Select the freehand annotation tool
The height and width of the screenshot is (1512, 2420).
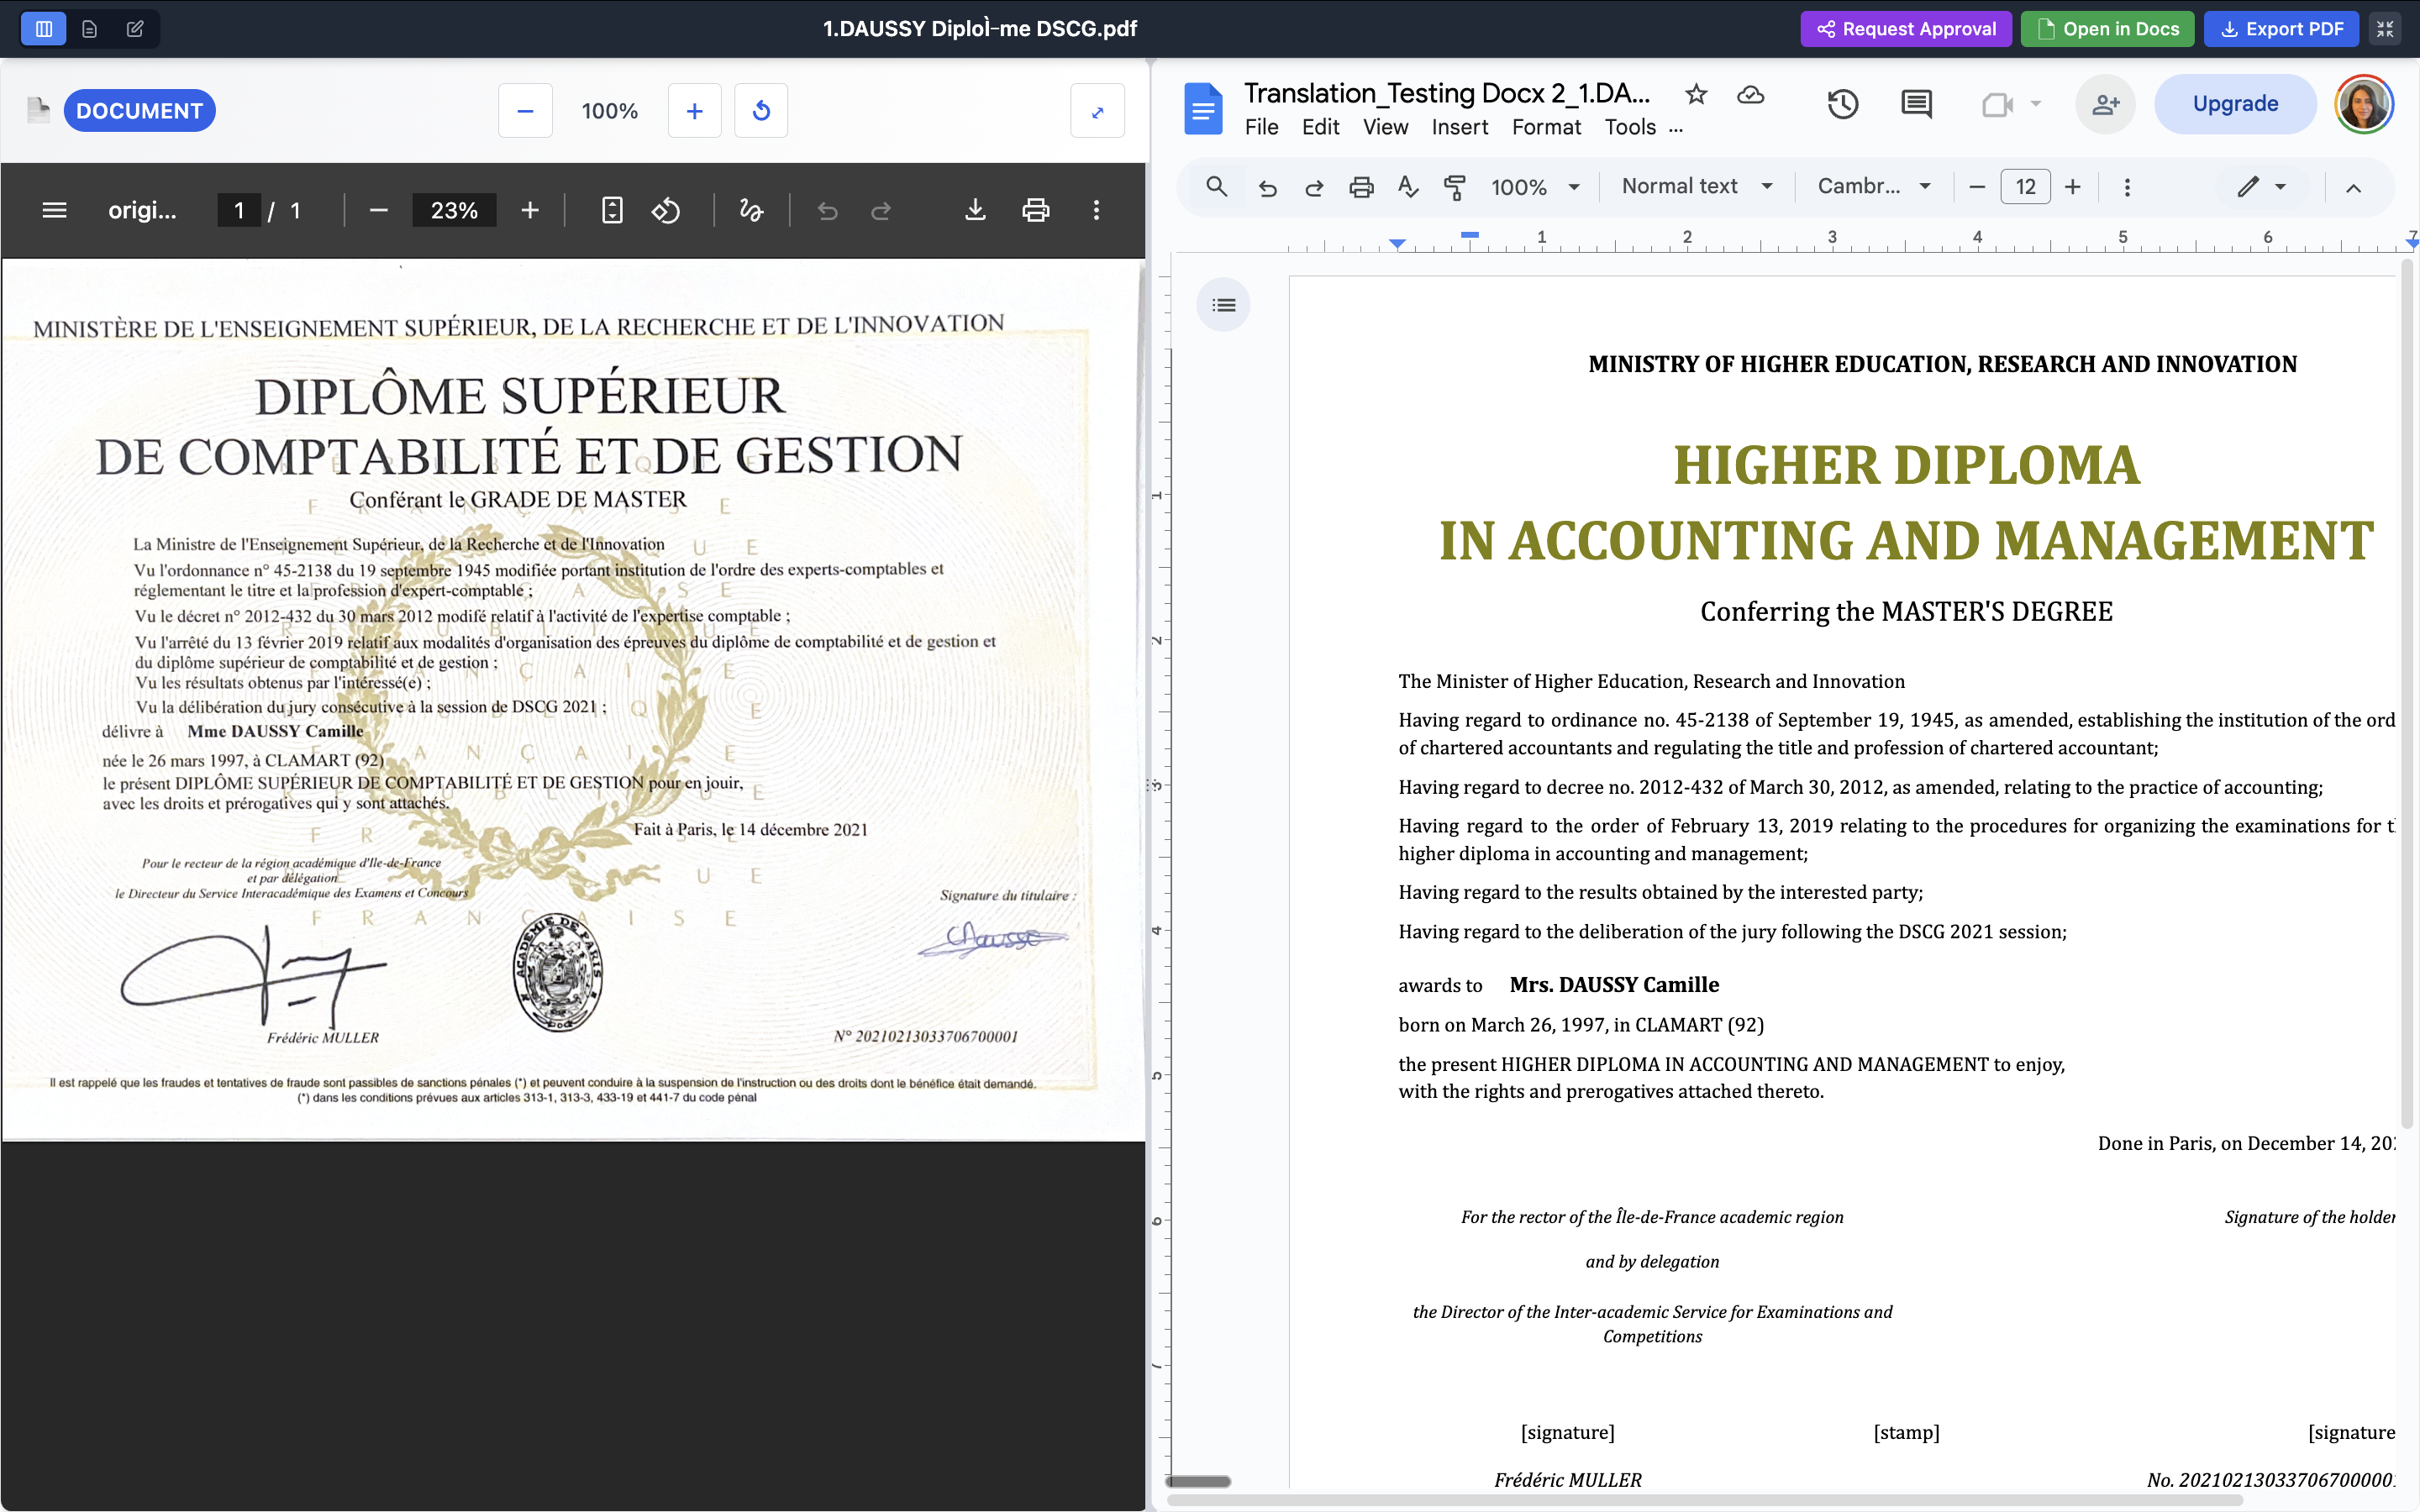[751, 210]
